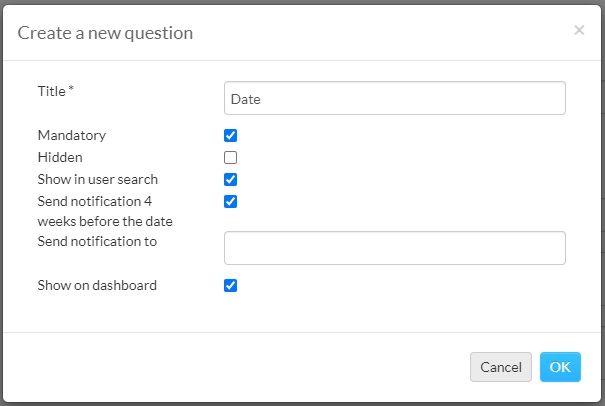Screen dimensions: 605x406
Task: Click the Title field containing Date
Action: [x=395, y=98]
